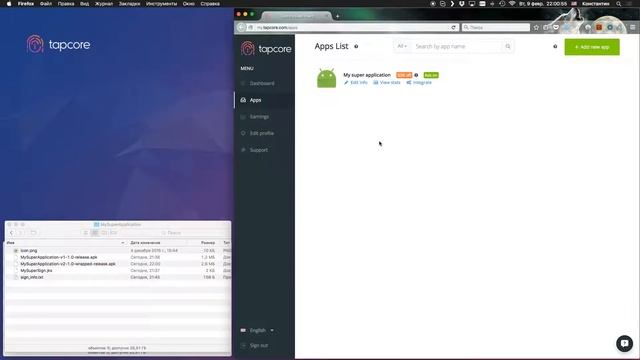The height and width of the screenshot is (360, 640).
Task: Focus the Firefox search box
Action: (x=496, y=27)
